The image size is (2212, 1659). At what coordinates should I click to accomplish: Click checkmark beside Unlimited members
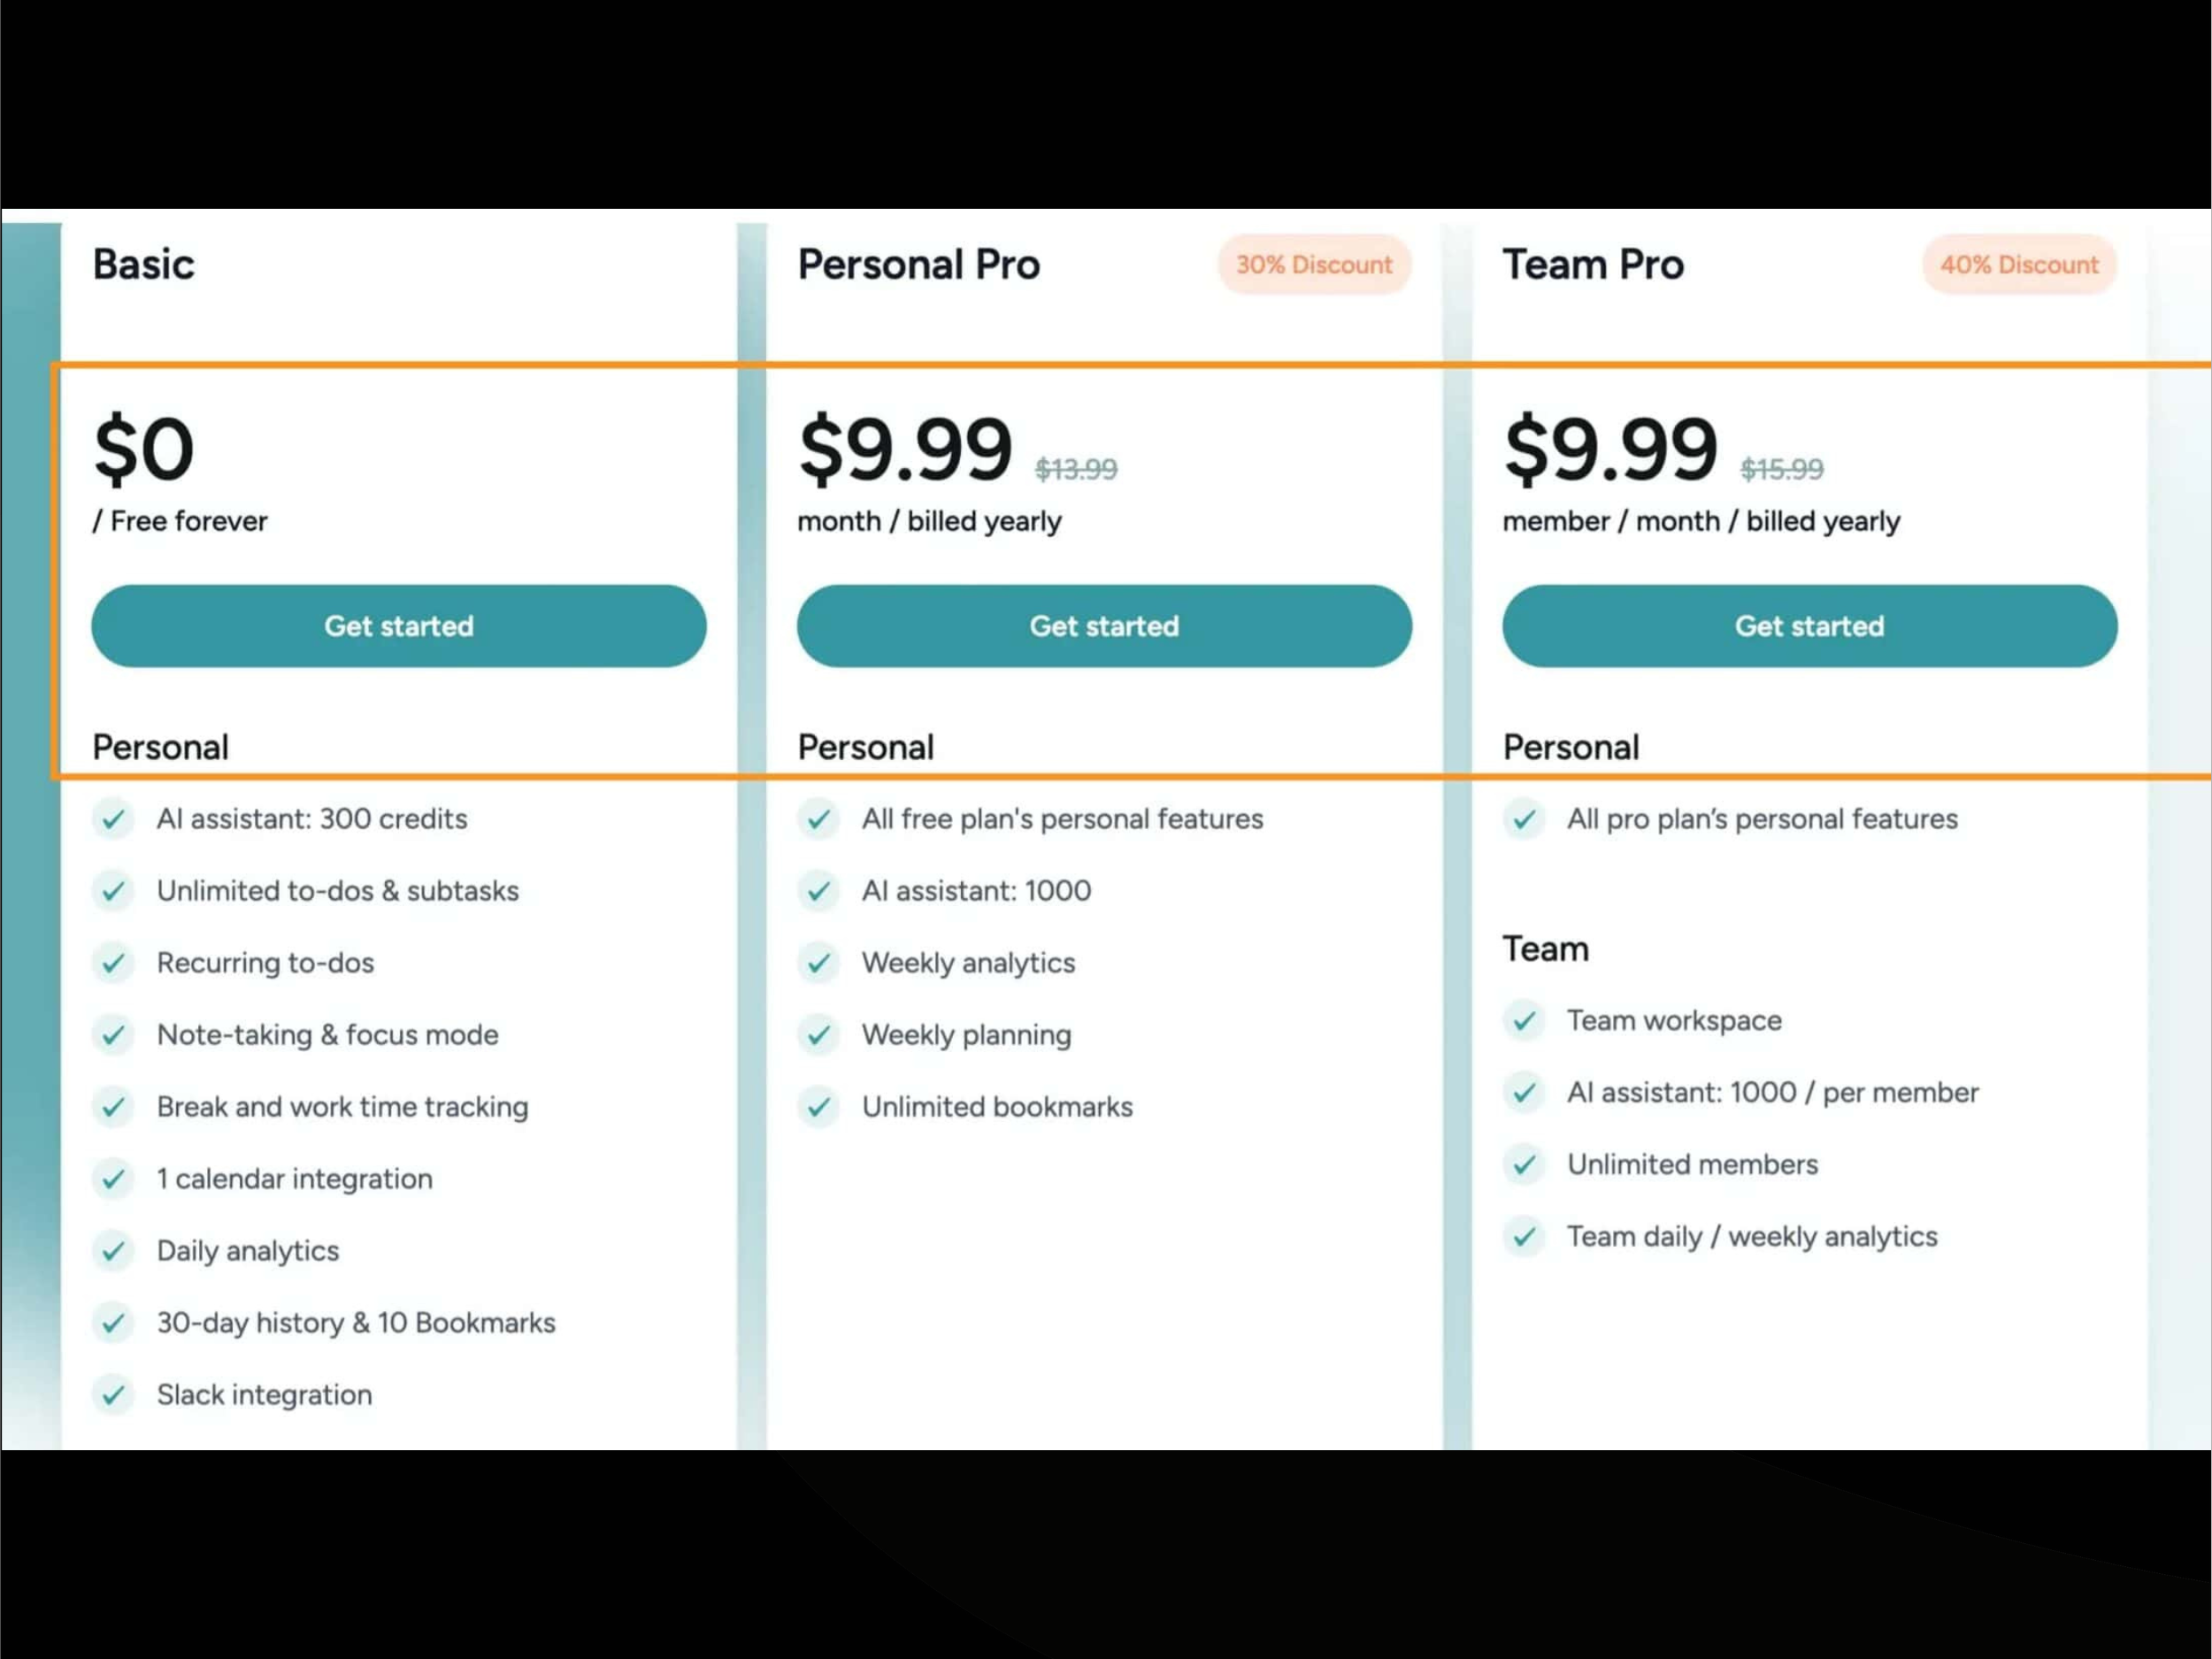1524,1165
